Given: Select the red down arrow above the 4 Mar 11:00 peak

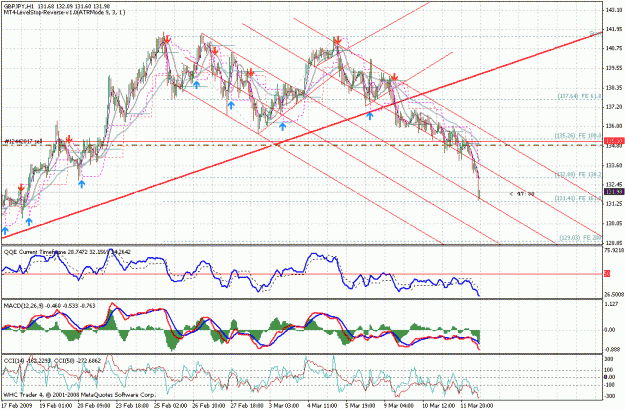Looking at the screenshot, I should pyautogui.click(x=338, y=41).
